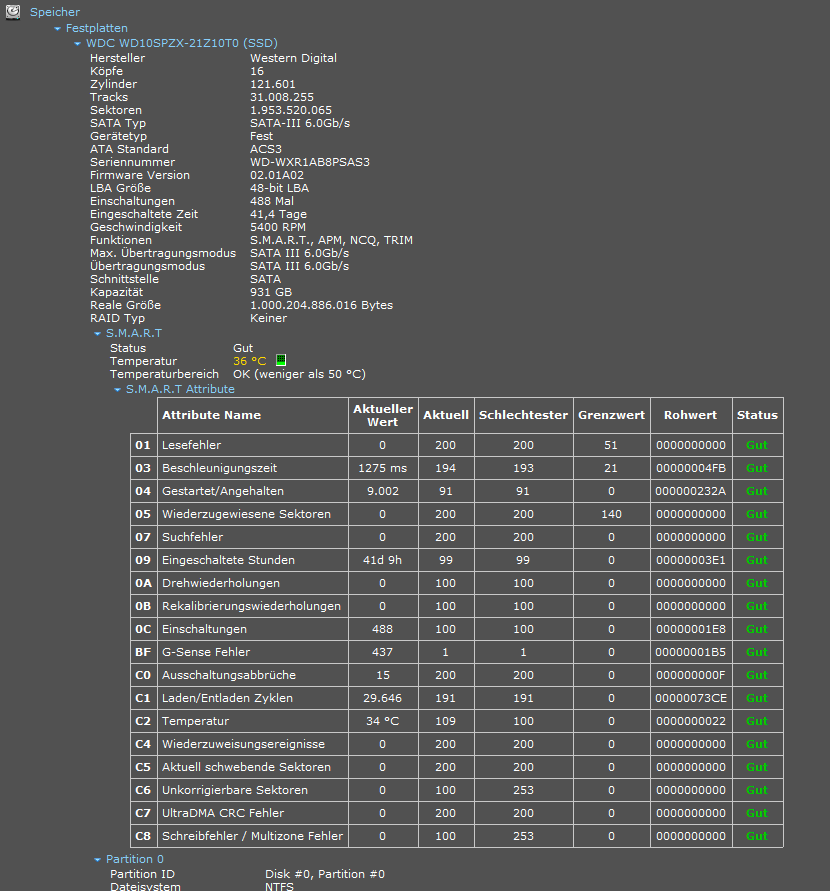Image resolution: width=830 pixels, height=891 pixels.
Task: Click the Schlechtester column header
Action: pos(523,415)
